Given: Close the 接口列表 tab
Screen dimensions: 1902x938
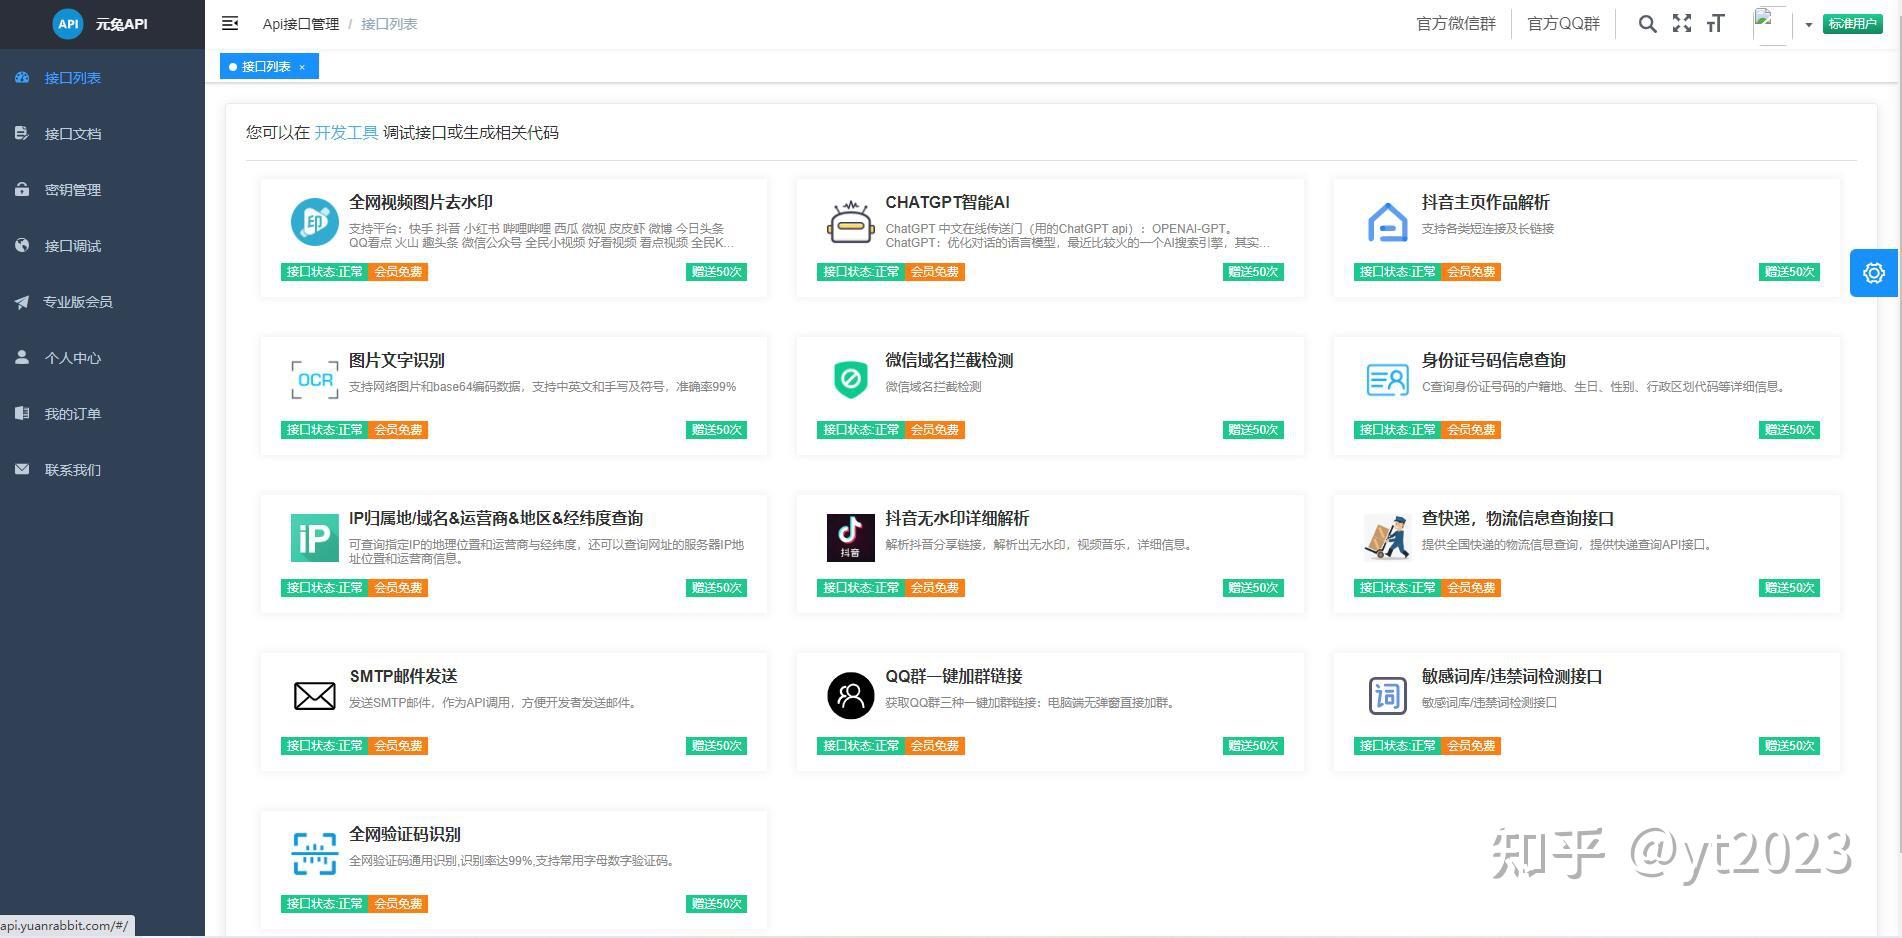Looking at the screenshot, I should coord(302,67).
